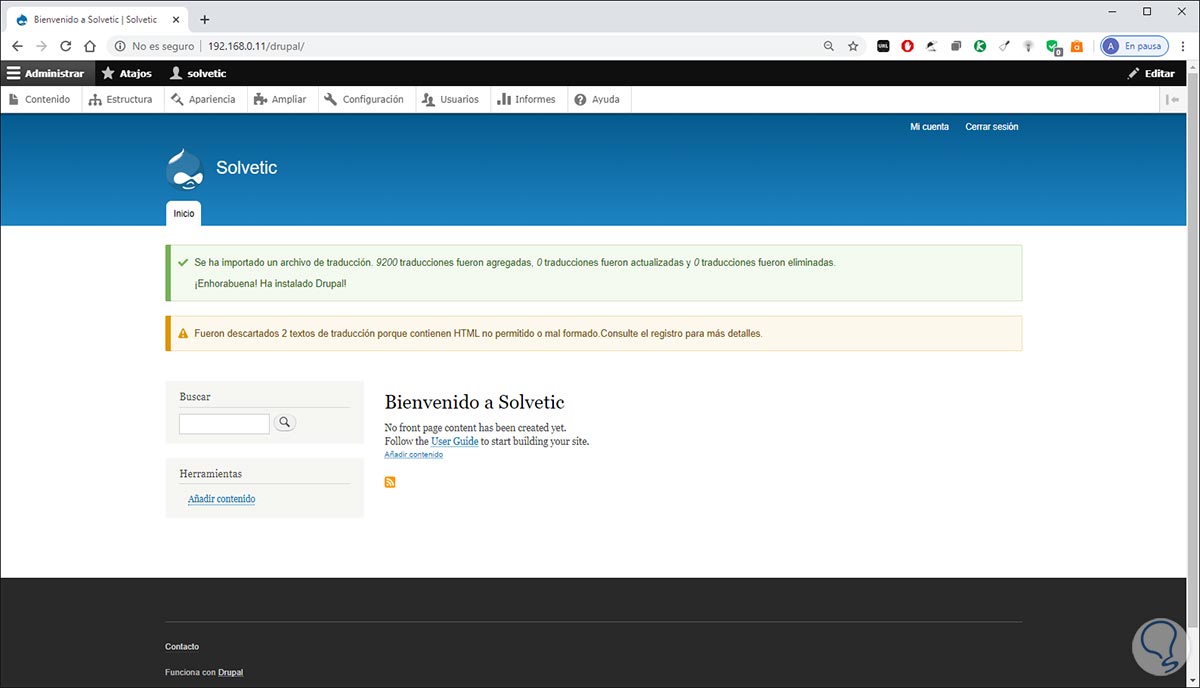
Task: Click Añadir contenido in Herramientas block
Action: coord(221,499)
